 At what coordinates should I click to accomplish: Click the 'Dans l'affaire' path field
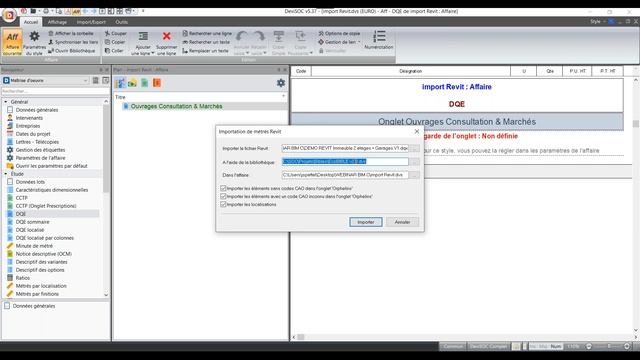(345, 175)
